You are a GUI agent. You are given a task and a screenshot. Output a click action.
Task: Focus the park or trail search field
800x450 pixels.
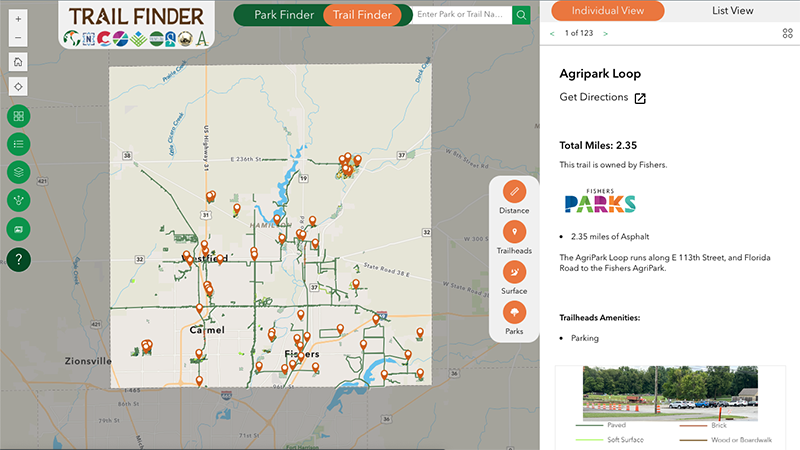tap(461, 14)
